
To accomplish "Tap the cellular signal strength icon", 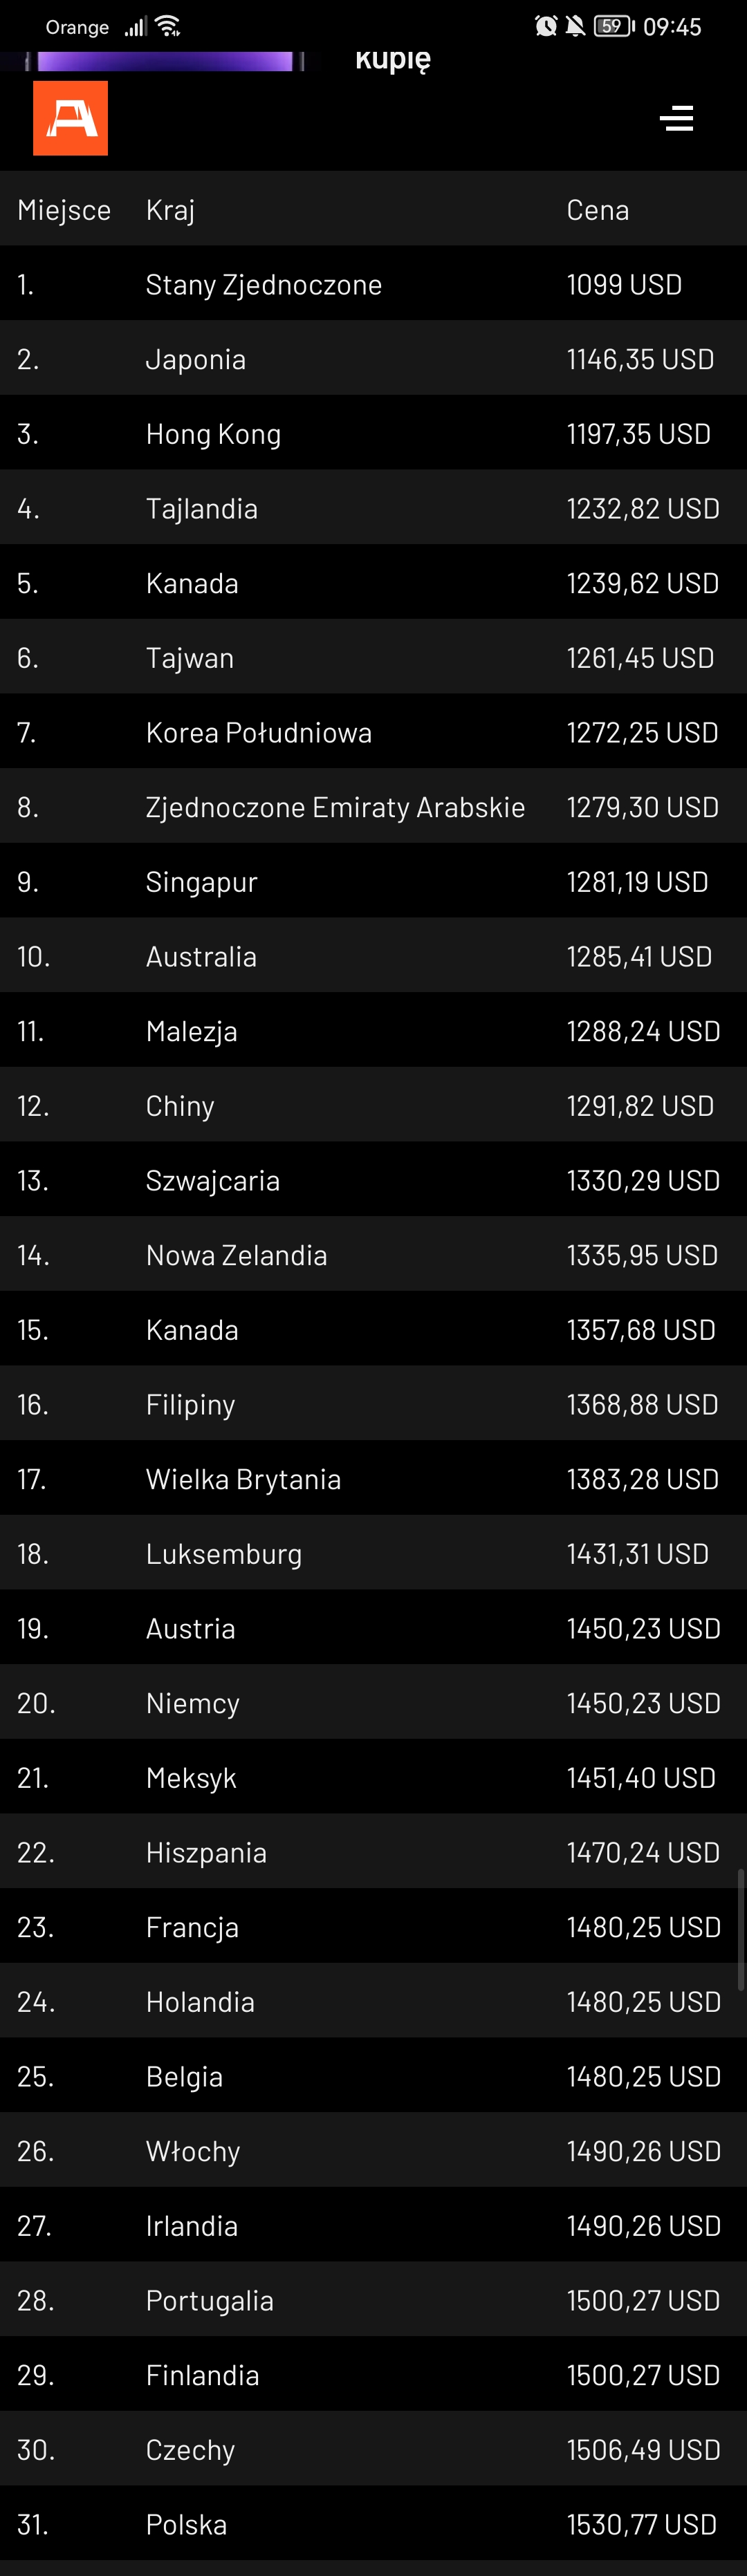I will click(135, 26).
